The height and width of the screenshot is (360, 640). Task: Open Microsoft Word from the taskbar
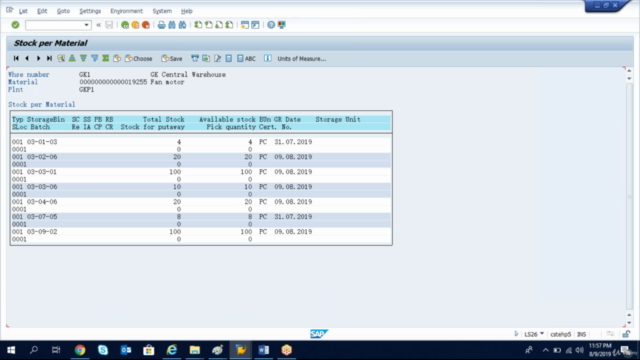tap(263, 350)
